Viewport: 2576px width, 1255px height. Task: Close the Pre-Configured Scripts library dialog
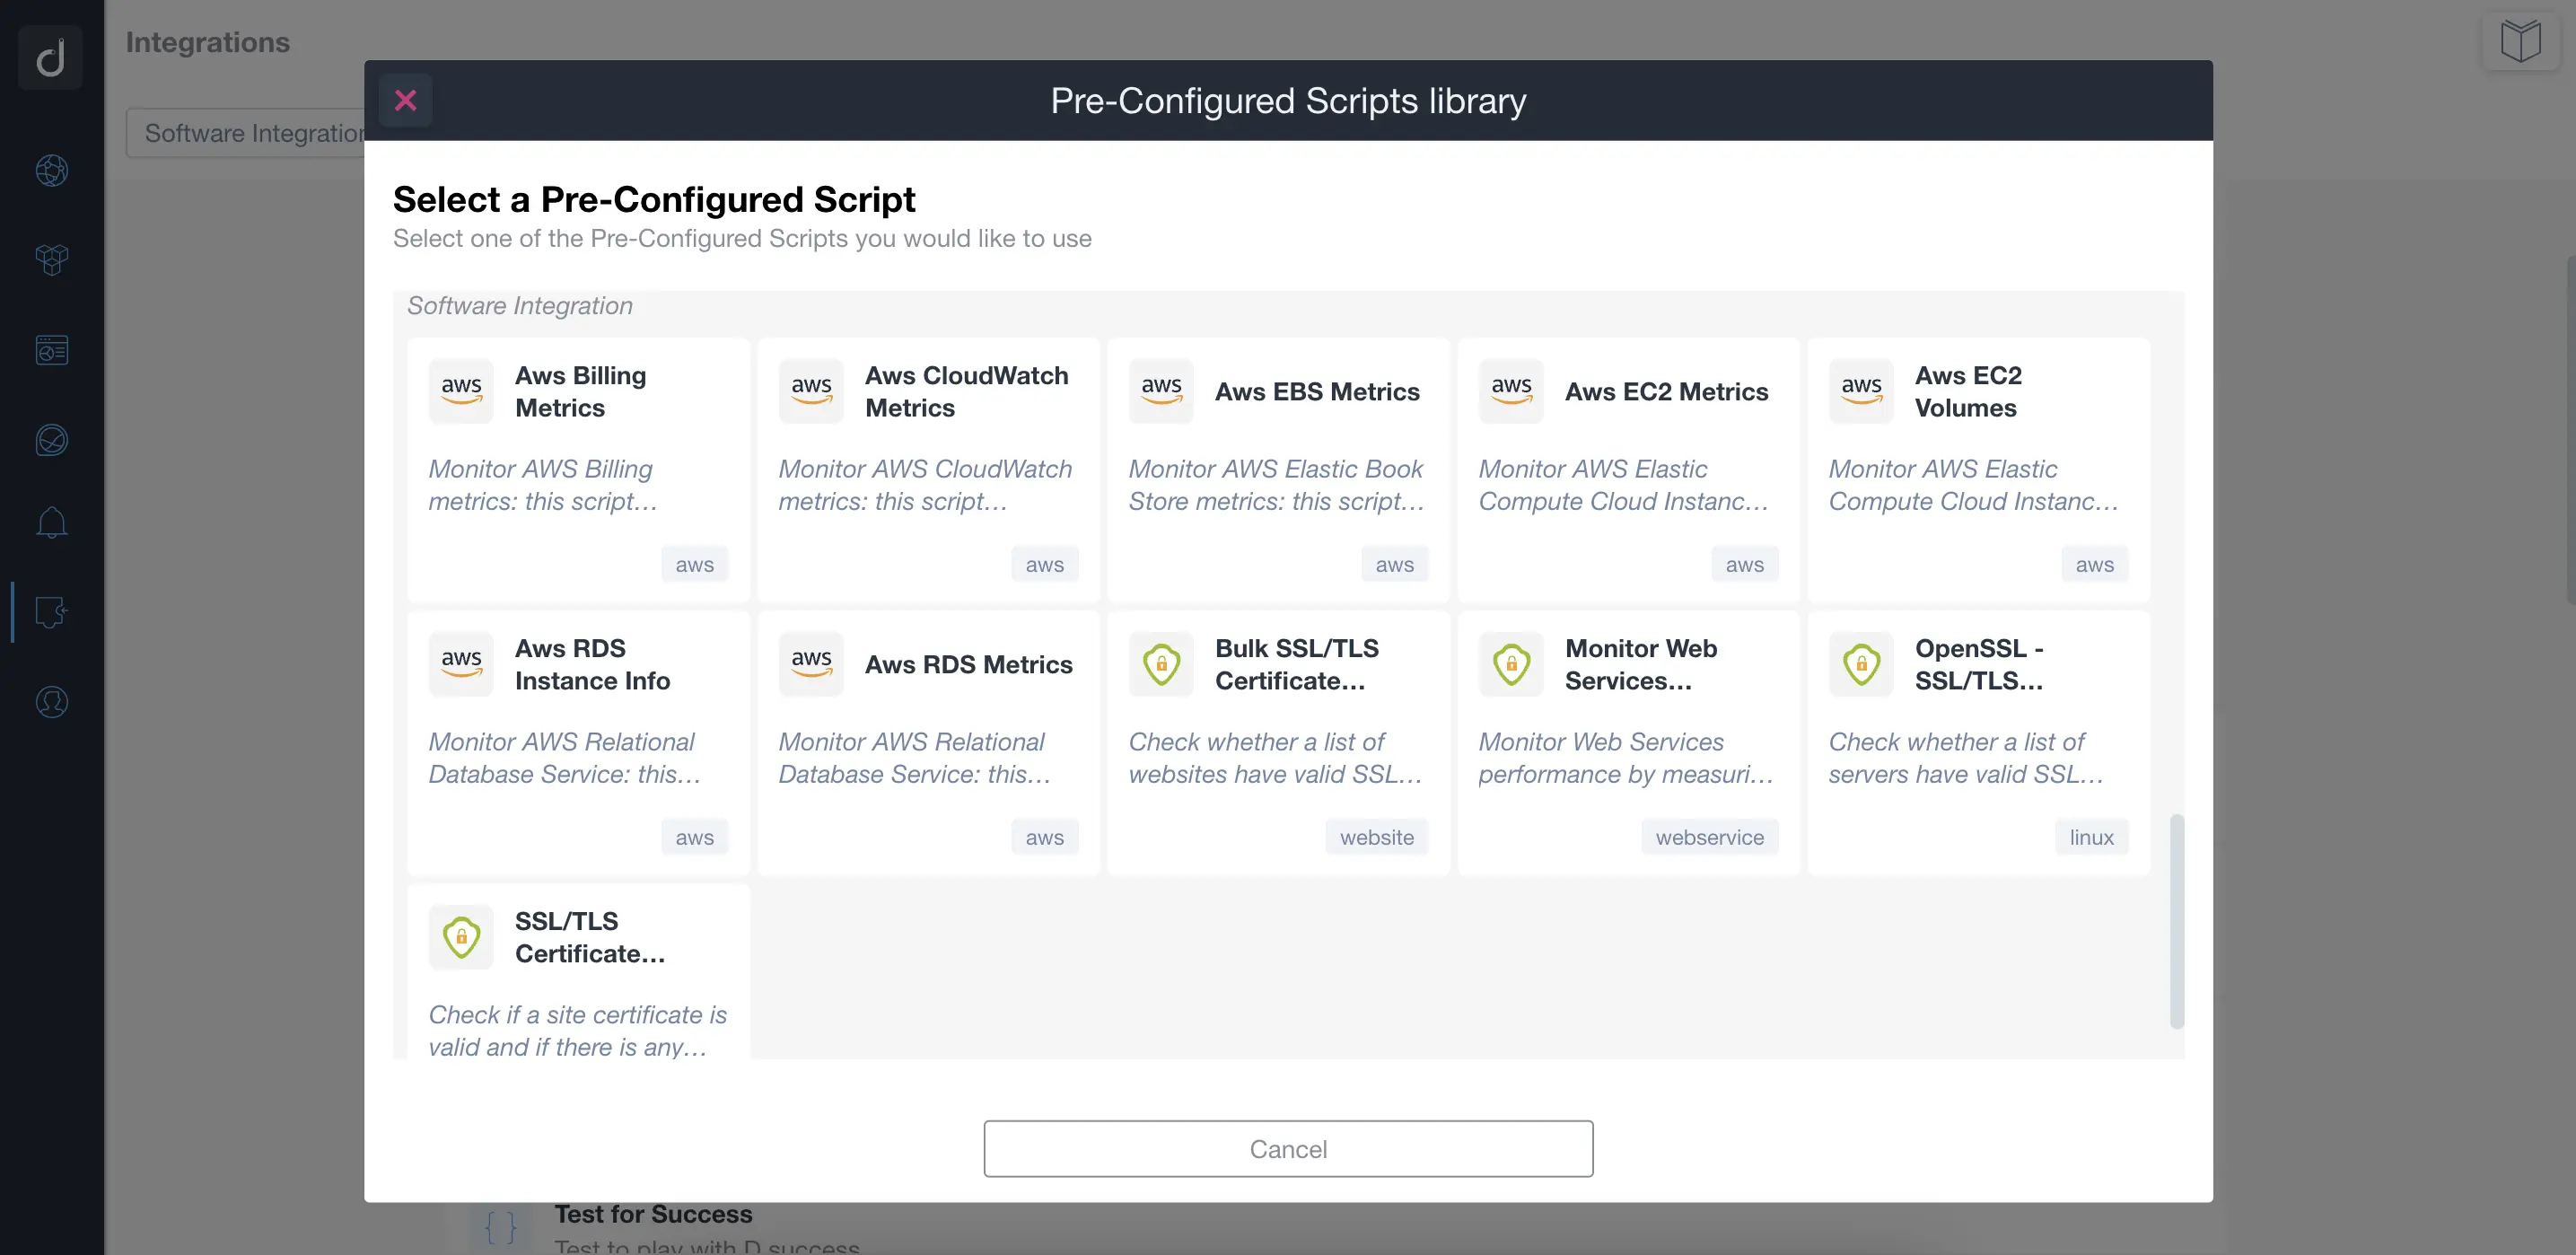pos(405,100)
